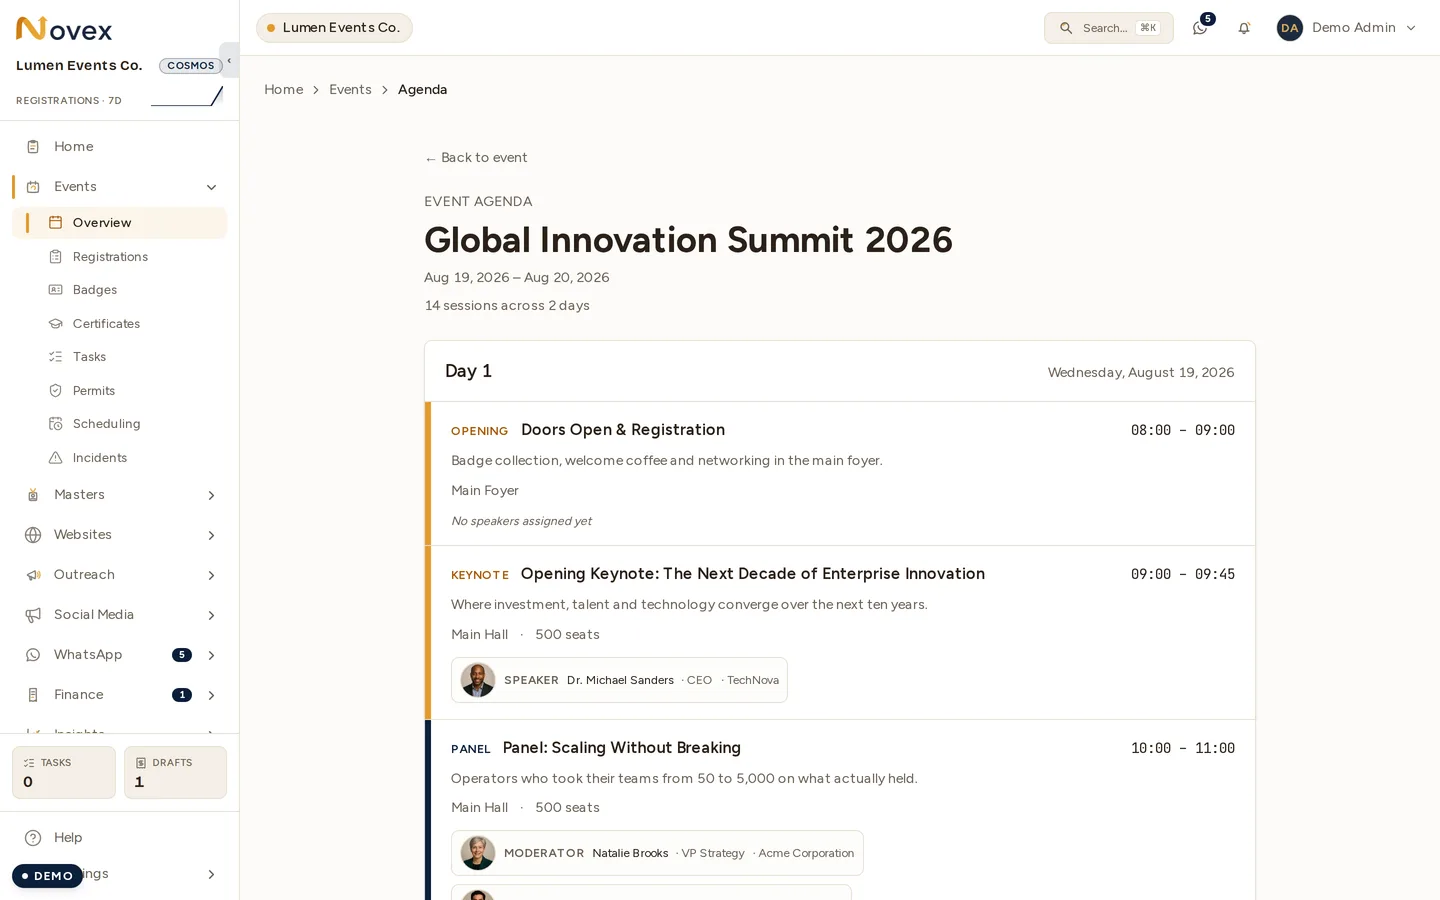Open the Badges menu item
The width and height of the screenshot is (1440, 900).
120,290
